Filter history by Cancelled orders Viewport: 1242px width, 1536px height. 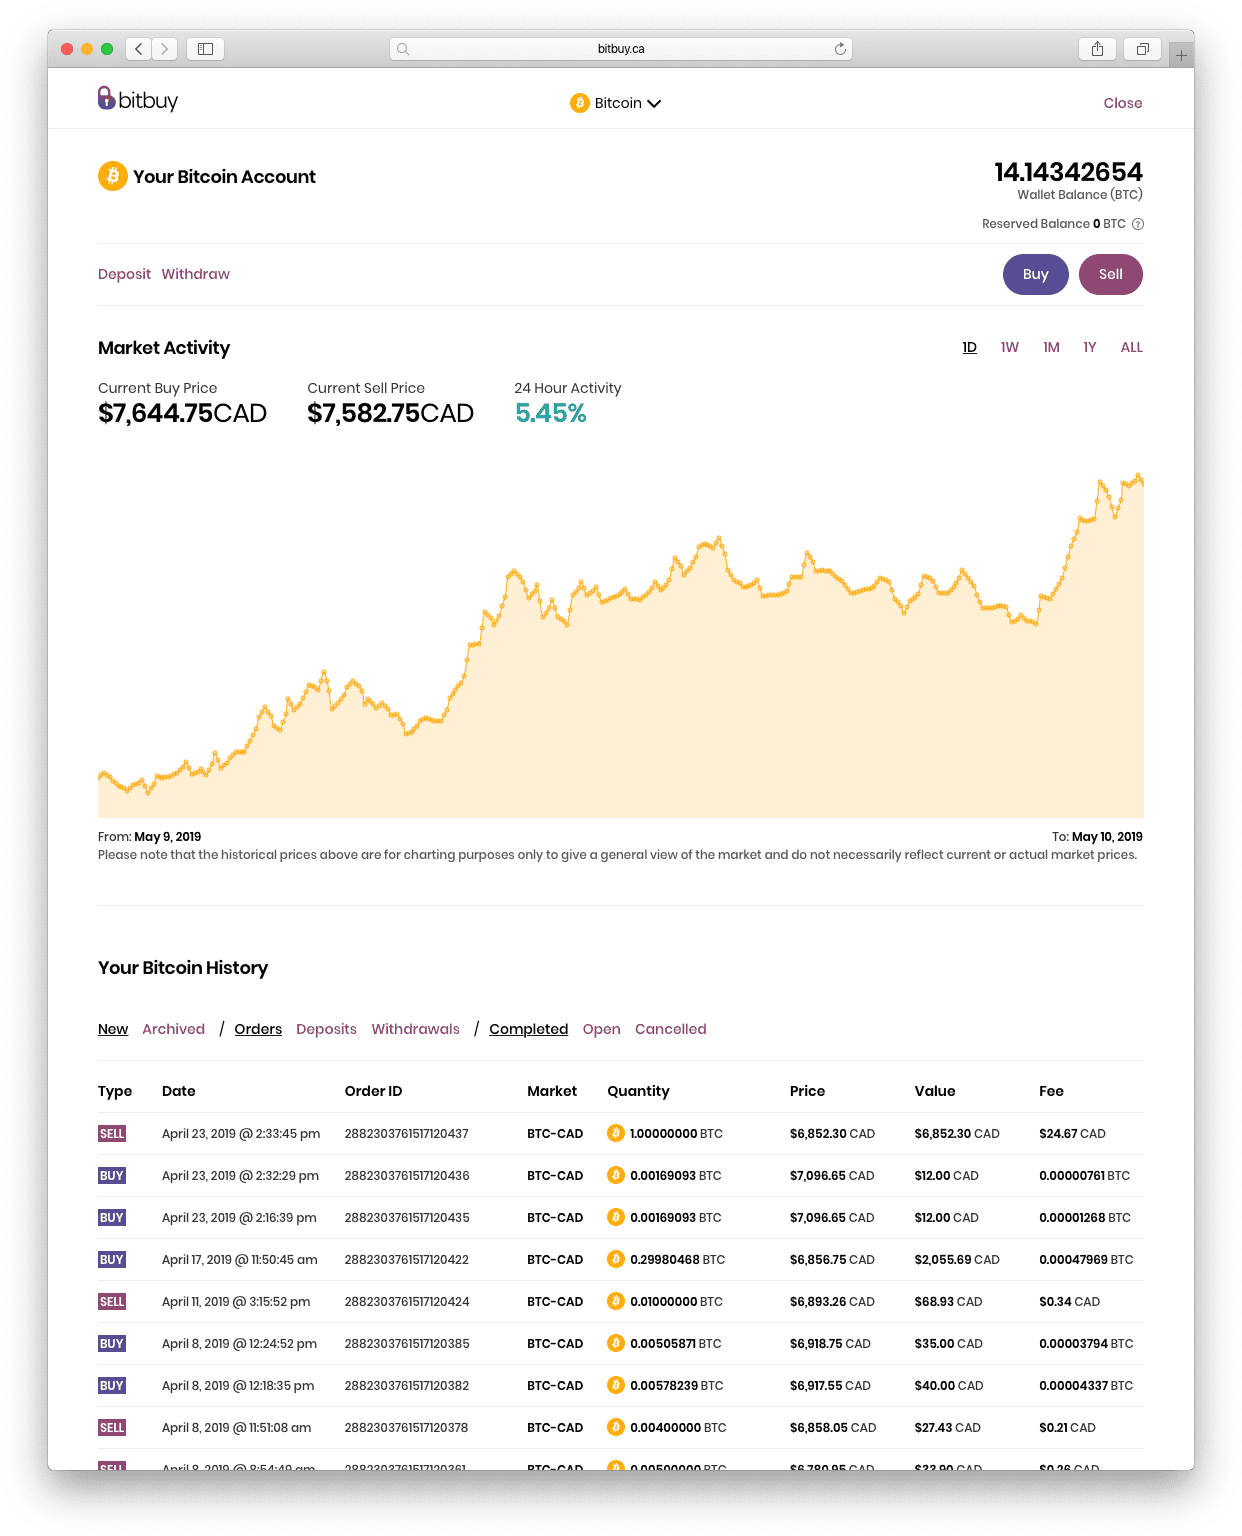coord(670,1029)
